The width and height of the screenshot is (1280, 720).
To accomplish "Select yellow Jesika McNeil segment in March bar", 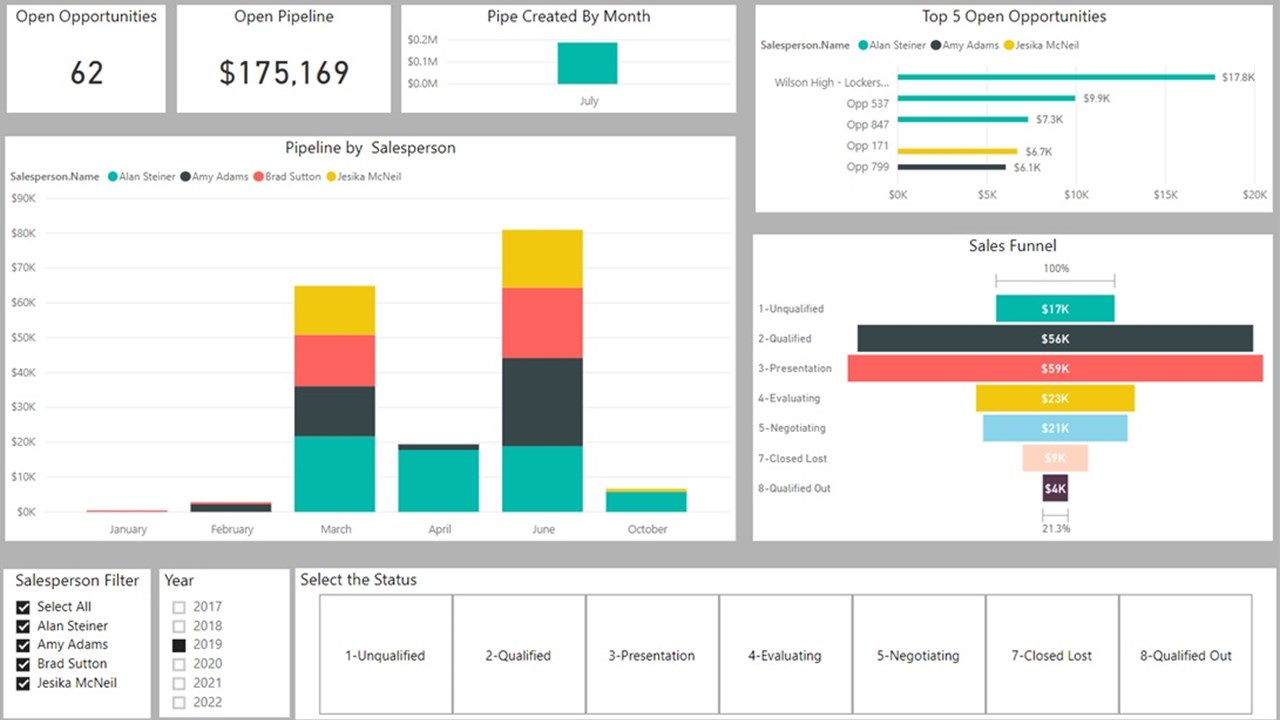I will tap(335, 310).
